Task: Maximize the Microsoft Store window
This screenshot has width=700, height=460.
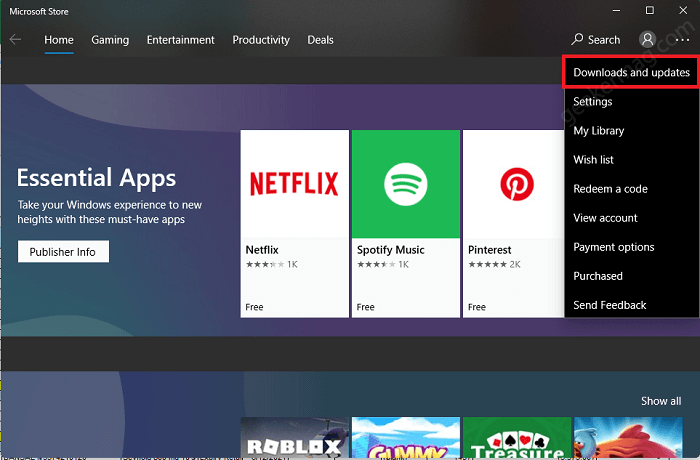Action: coord(650,10)
